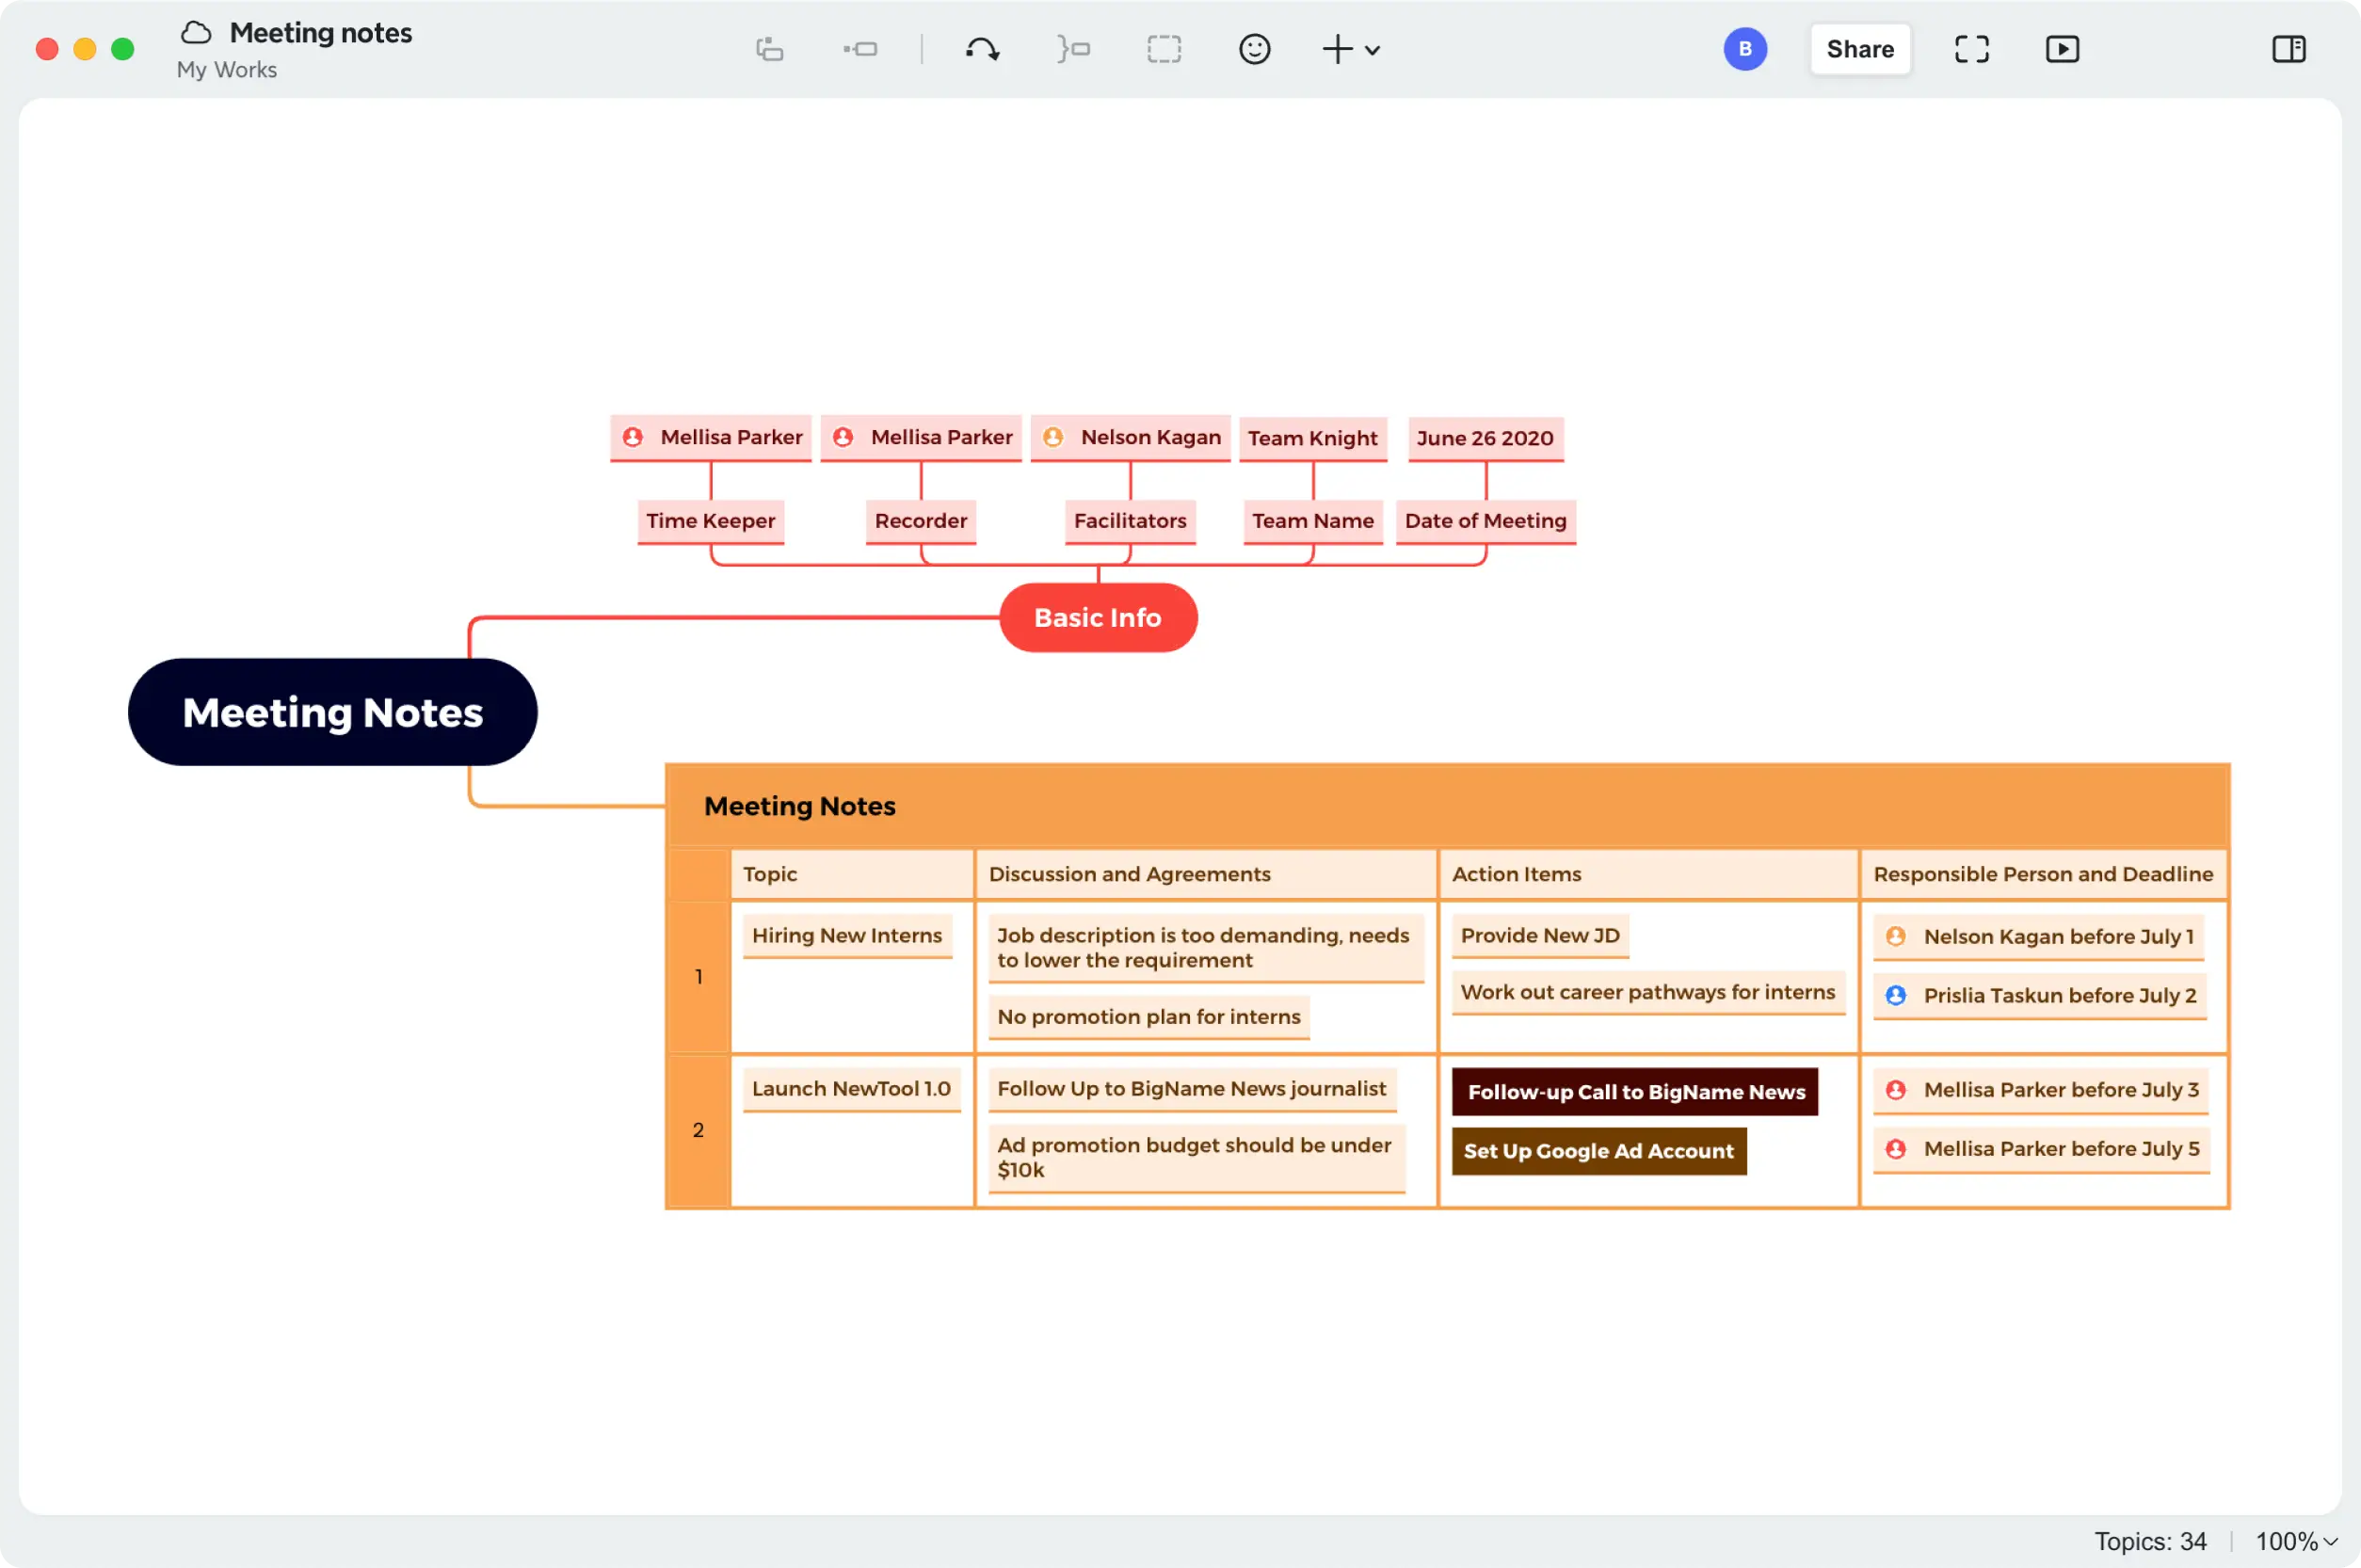Click the Meeting Notes table header

click(x=1447, y=806)
